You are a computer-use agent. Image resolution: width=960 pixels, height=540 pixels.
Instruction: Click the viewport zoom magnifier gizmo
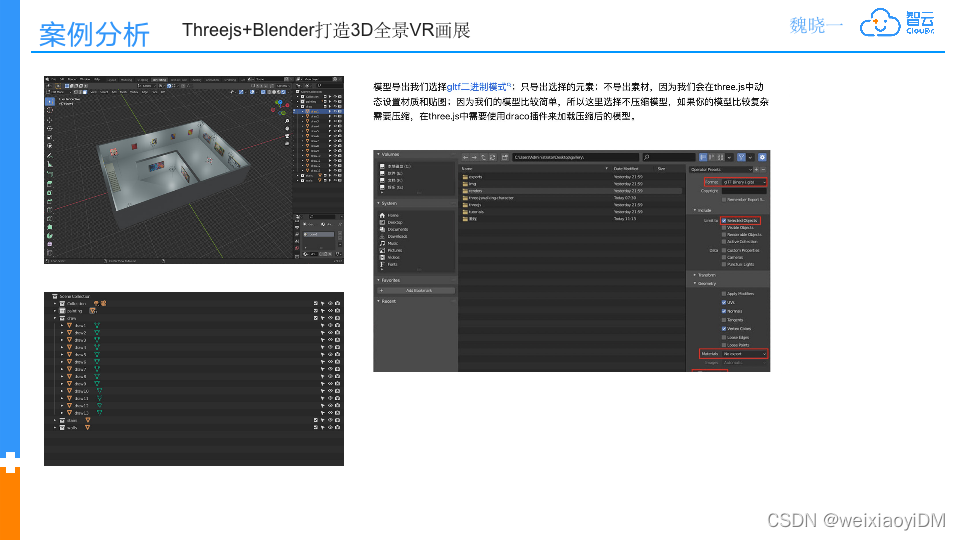pyautogui.click(x=287, y=121)
